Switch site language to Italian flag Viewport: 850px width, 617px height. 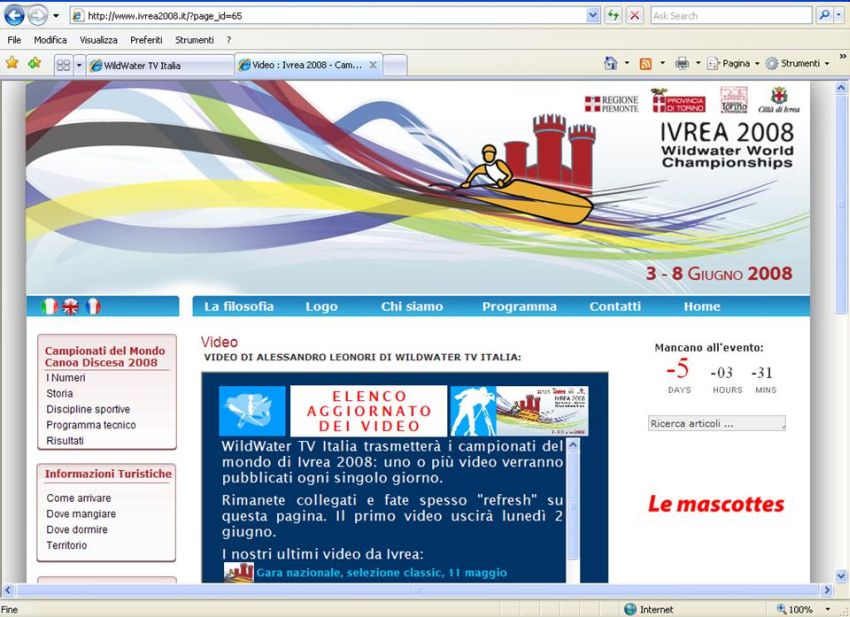point(49,306)
